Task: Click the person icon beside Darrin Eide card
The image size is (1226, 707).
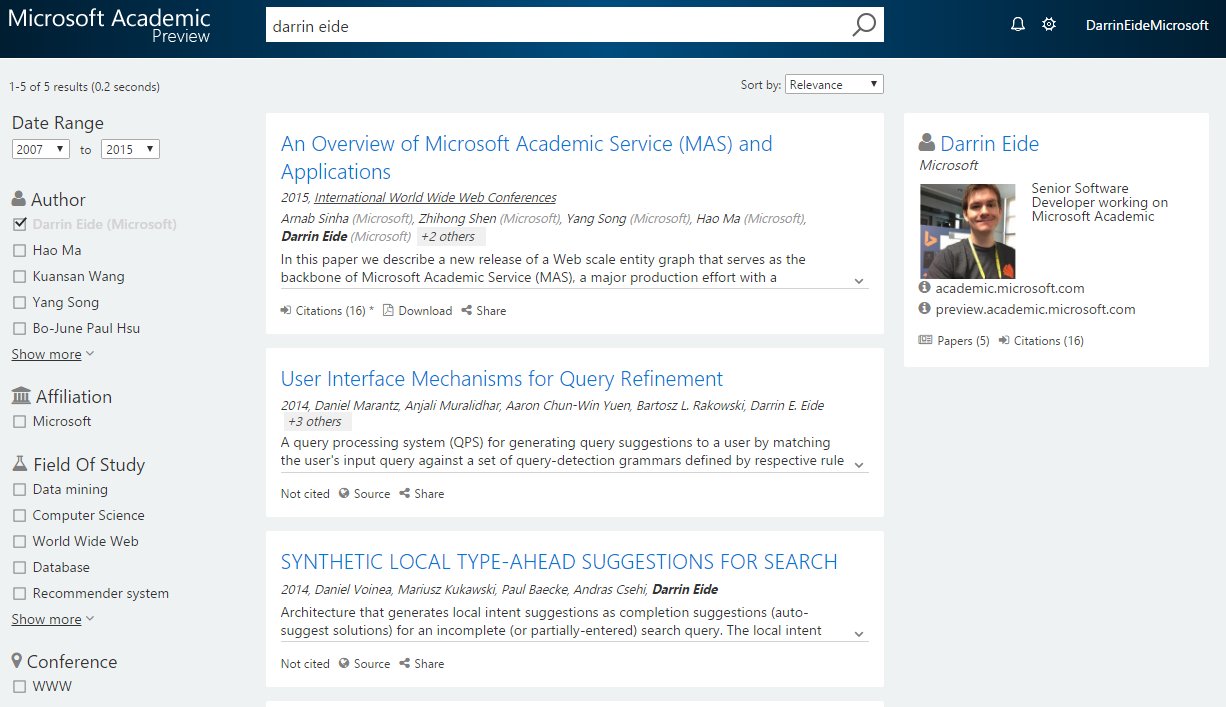Action: click(x=927, y=143)
